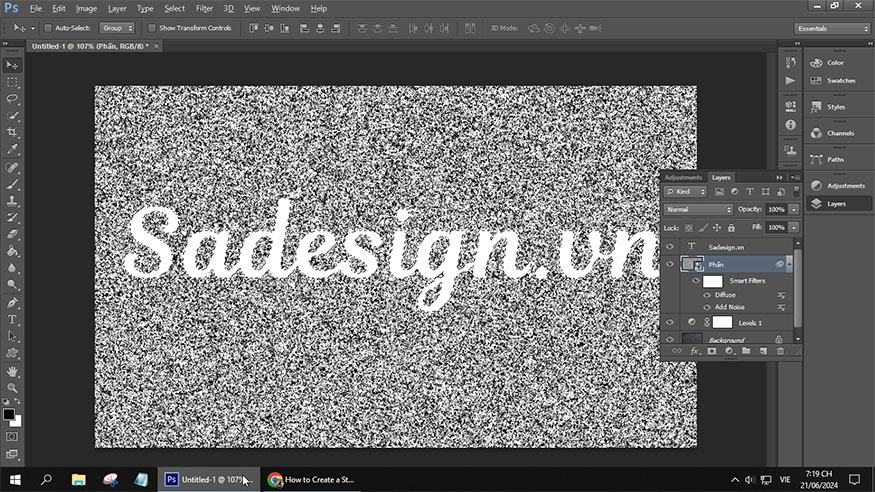Switch to the Adjustments tab
Screen dimensions: 875x492
click(x=683, y=177)
